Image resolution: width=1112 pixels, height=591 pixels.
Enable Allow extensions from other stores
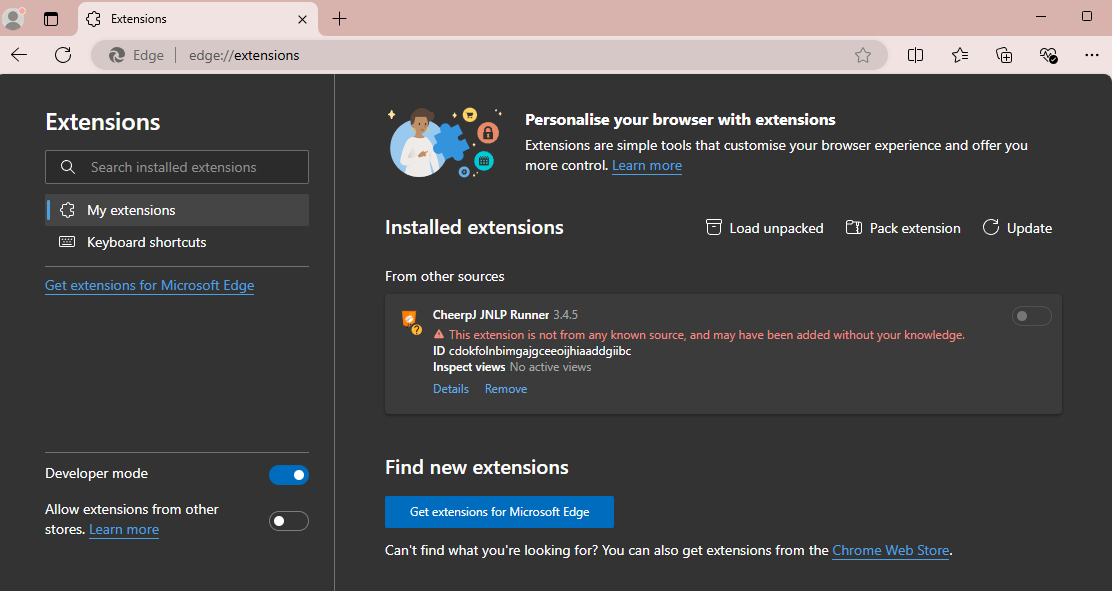tap(289, 521)
